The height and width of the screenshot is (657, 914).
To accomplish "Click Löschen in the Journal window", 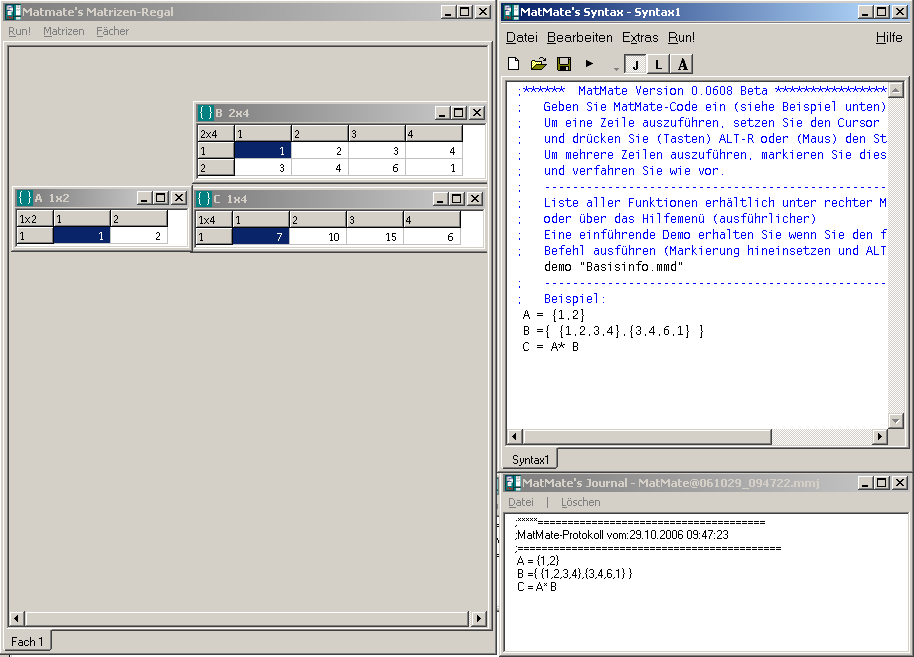I will pos(580,502).
